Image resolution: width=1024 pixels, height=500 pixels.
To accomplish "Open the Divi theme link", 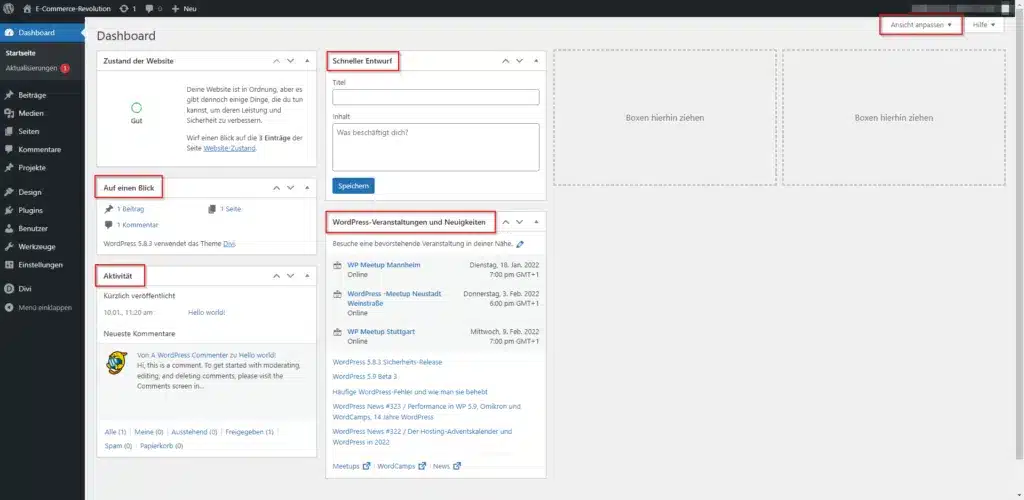I will 229,244.
